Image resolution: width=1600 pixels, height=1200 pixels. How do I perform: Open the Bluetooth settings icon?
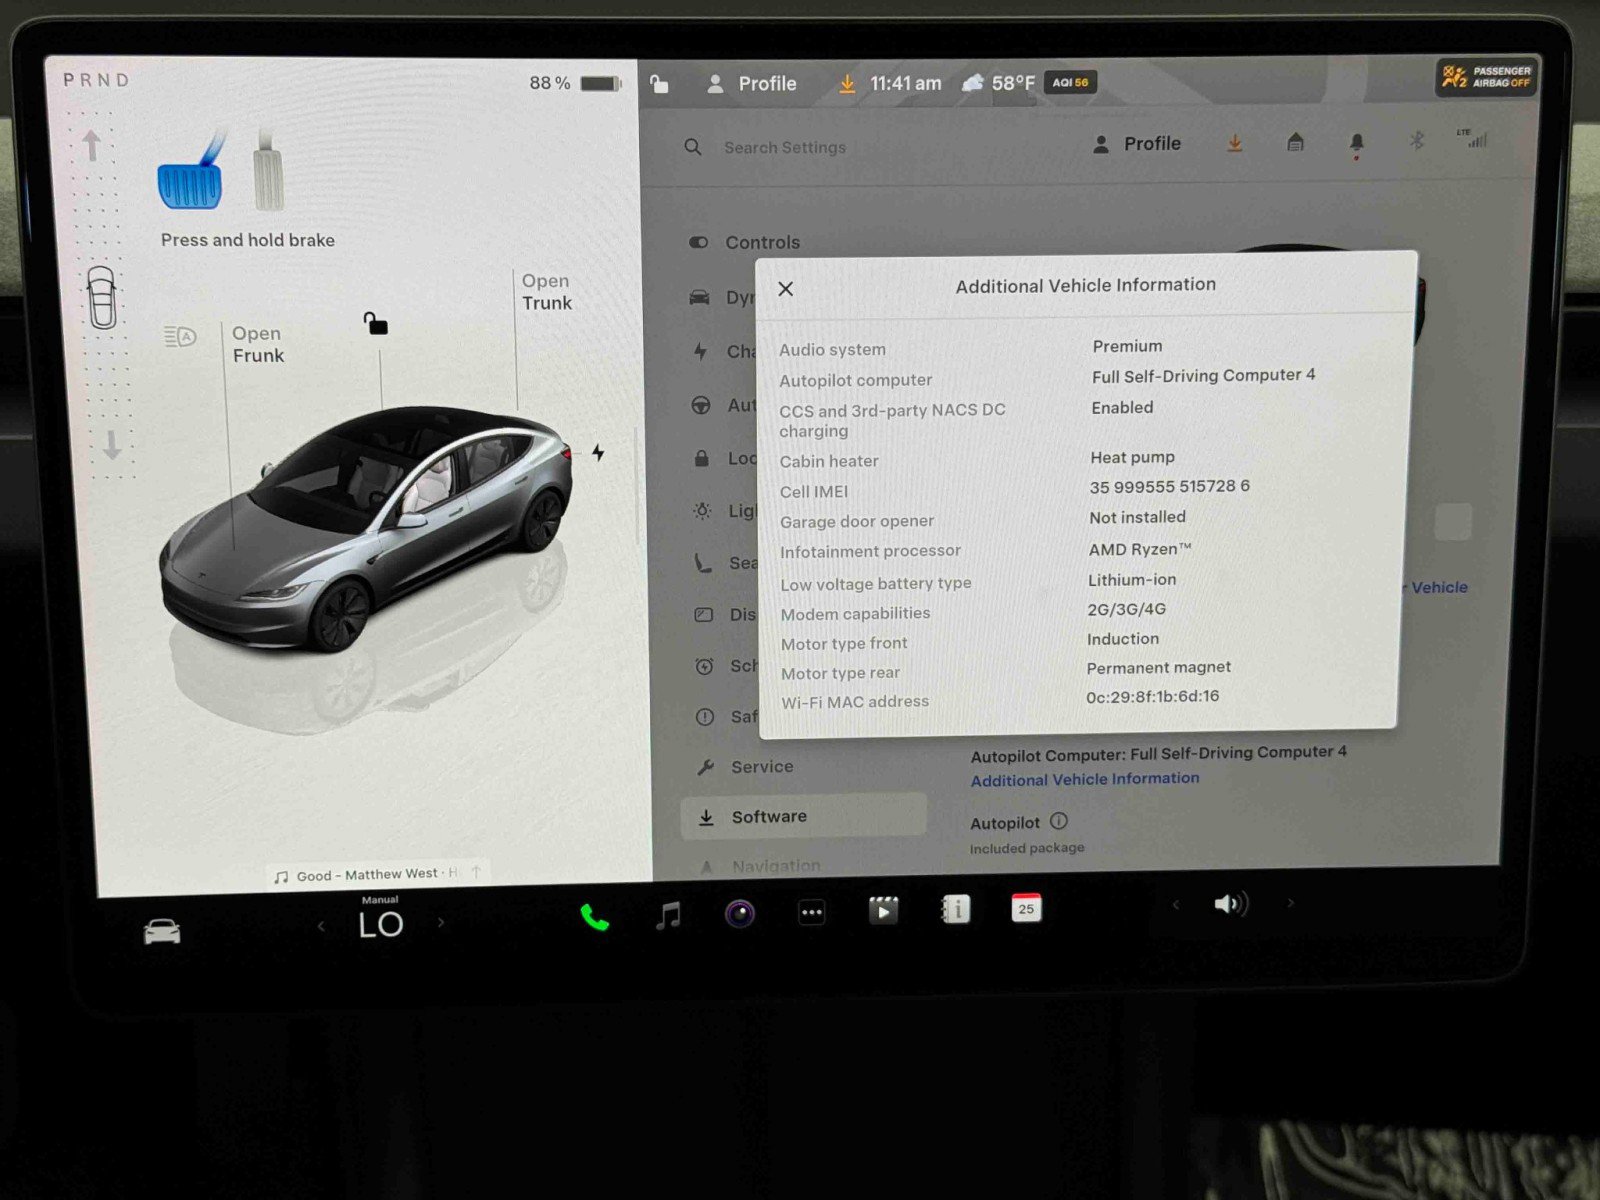pyautogui.click(x=1415, y=143)
